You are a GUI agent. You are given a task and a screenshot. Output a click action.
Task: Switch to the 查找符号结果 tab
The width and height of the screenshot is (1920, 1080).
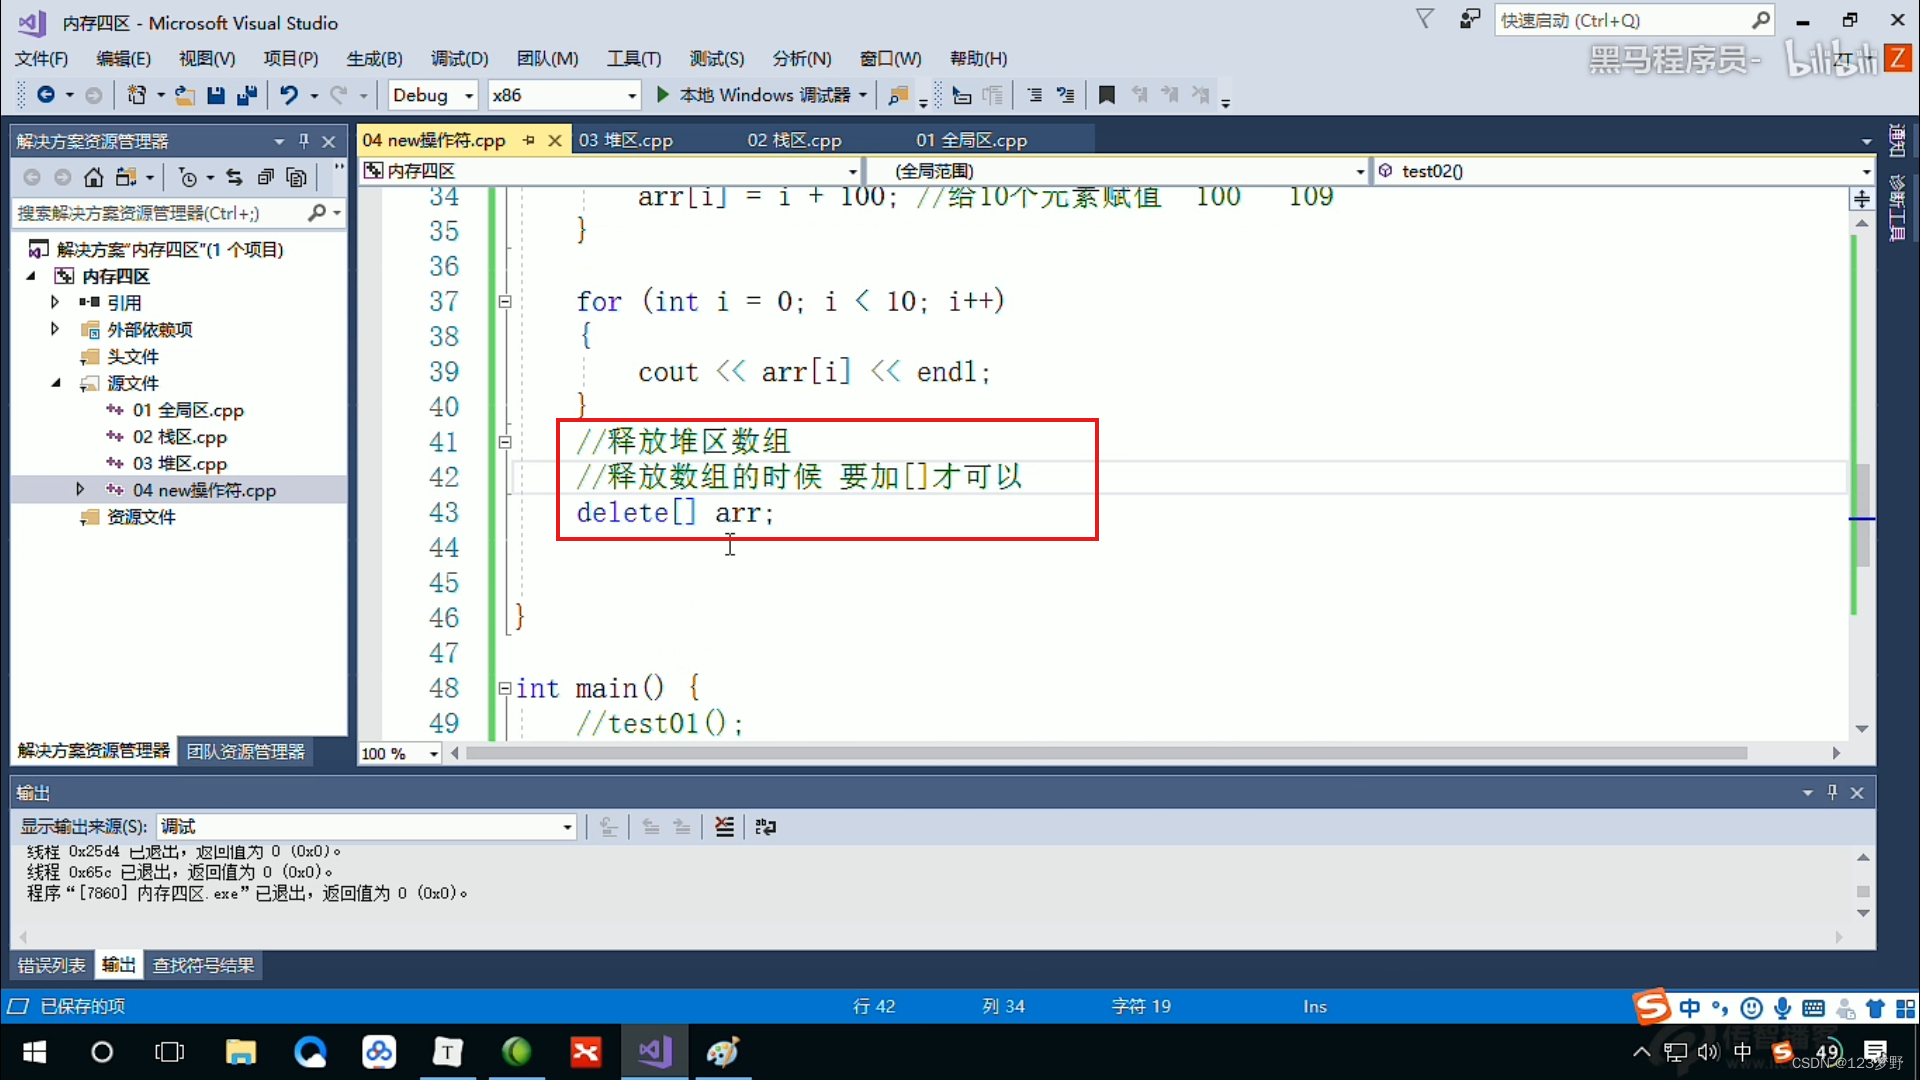[203, 965]
